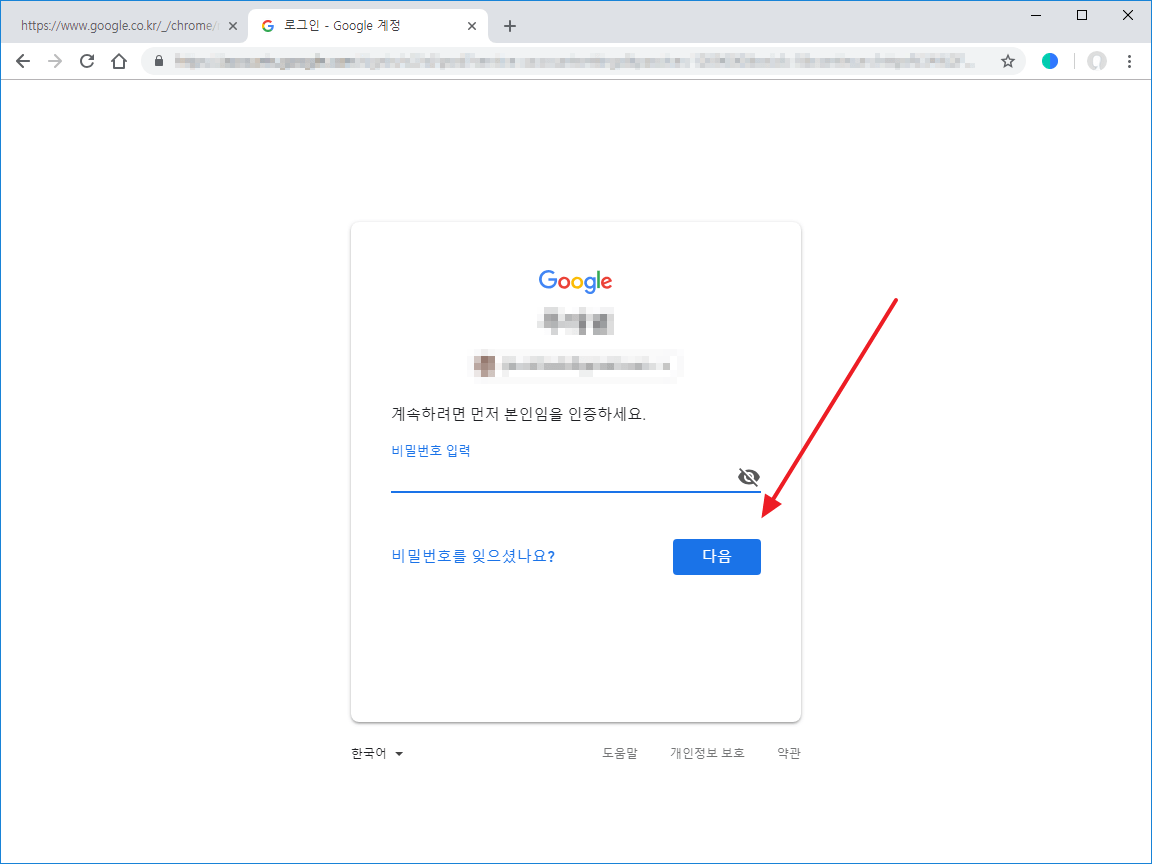Reload the current page
Image resolution: width=1152 pixels, height=864 pixels.
[87, 61]
